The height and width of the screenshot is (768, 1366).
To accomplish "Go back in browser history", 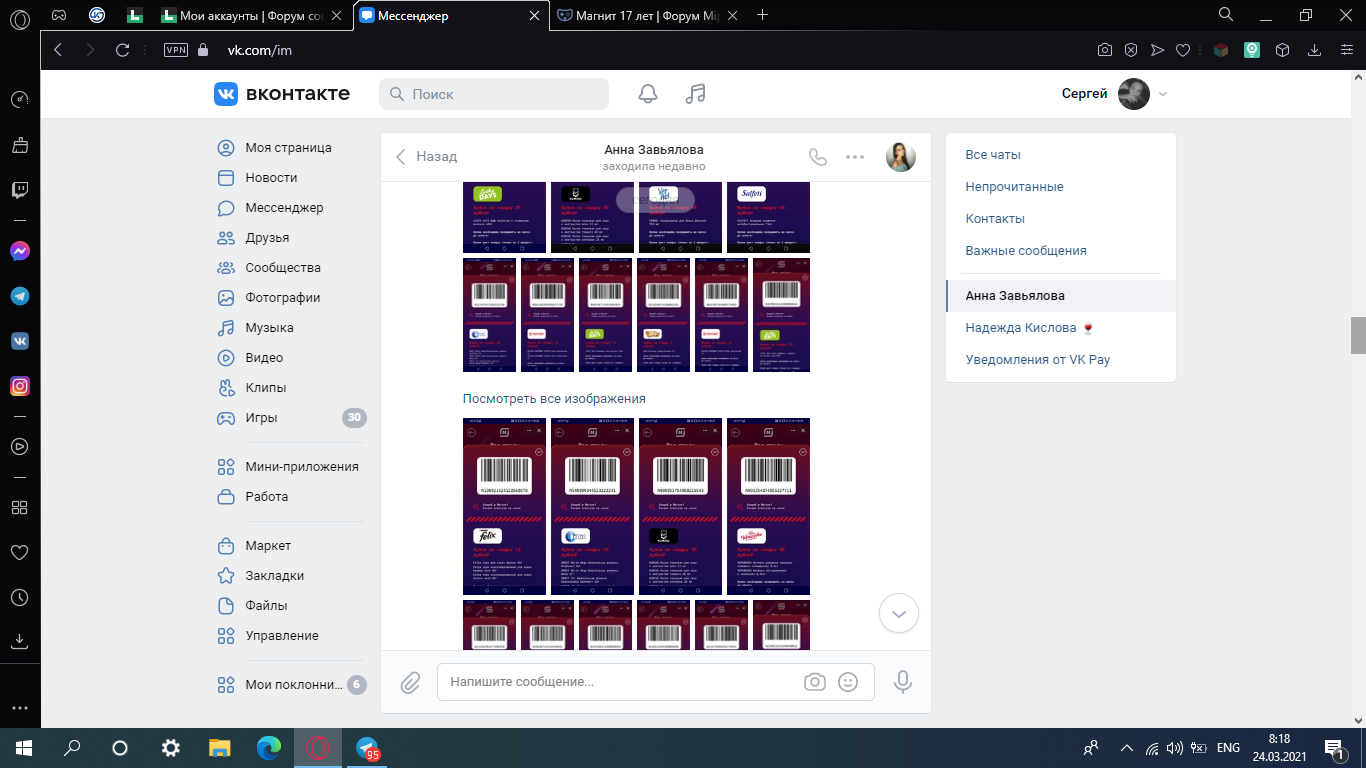I will [58, 50].
